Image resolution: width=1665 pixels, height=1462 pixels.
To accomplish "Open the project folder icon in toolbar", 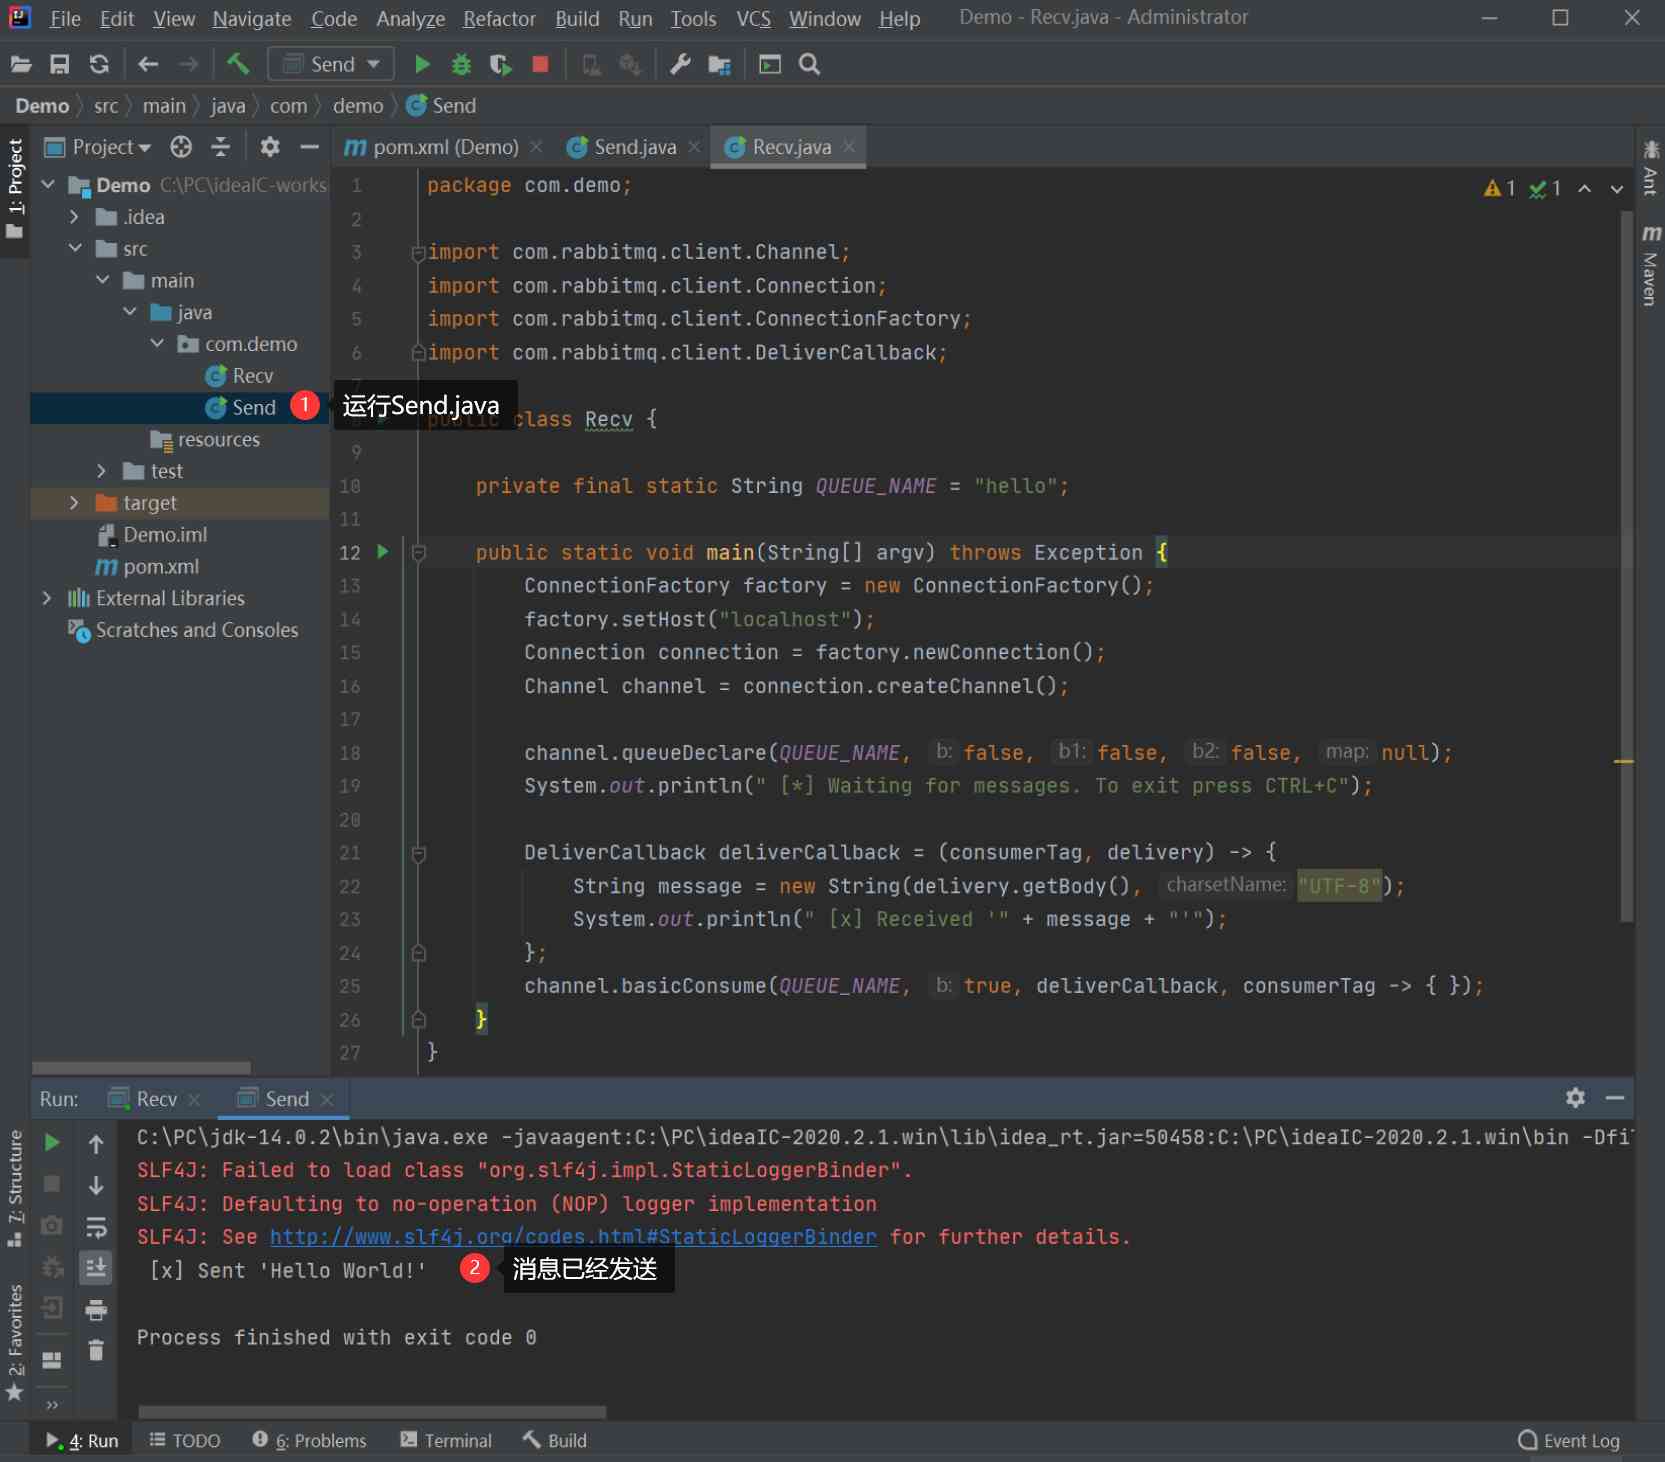I will coord(21,65).
